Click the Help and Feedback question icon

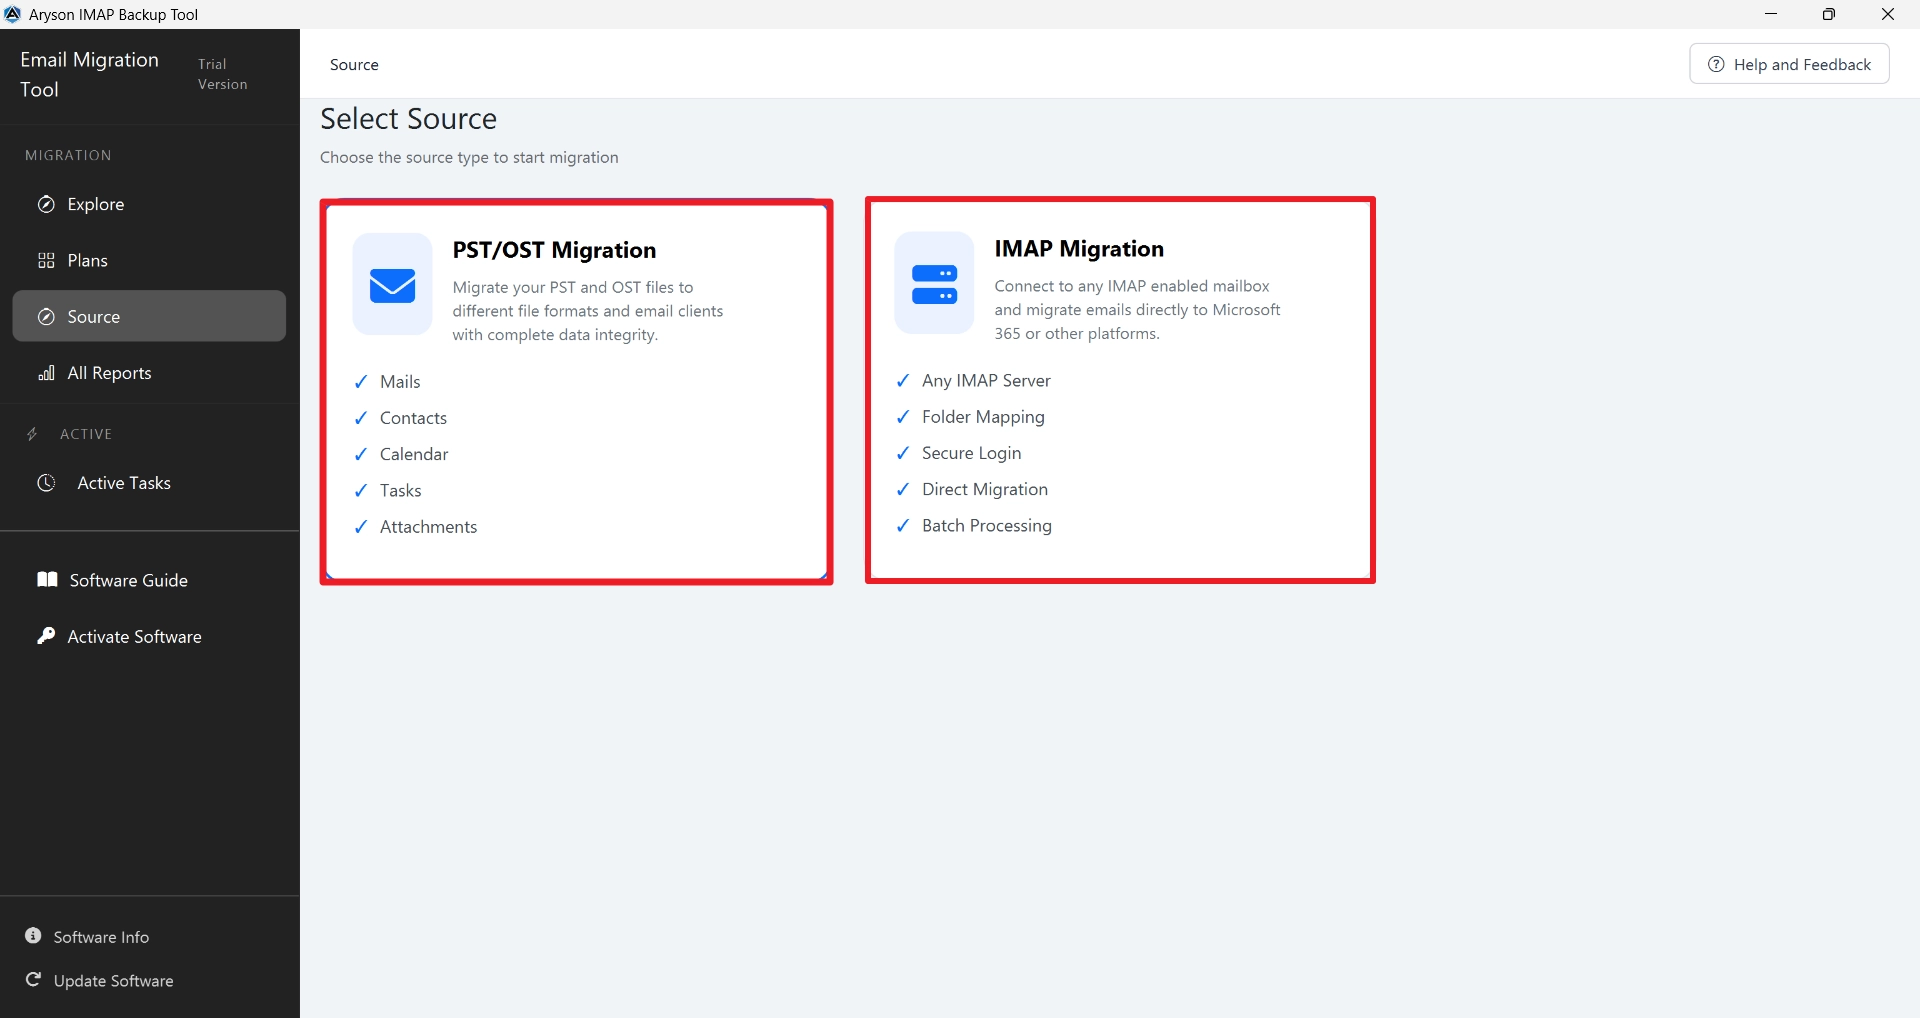1716,64
